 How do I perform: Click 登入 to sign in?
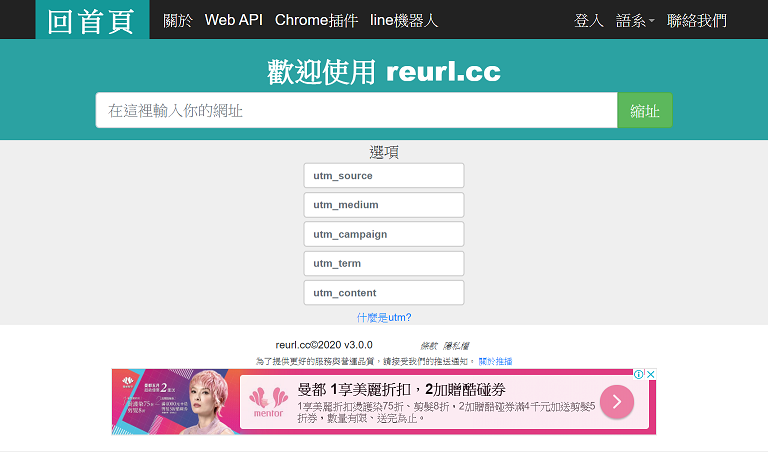(x=589, y=20)
